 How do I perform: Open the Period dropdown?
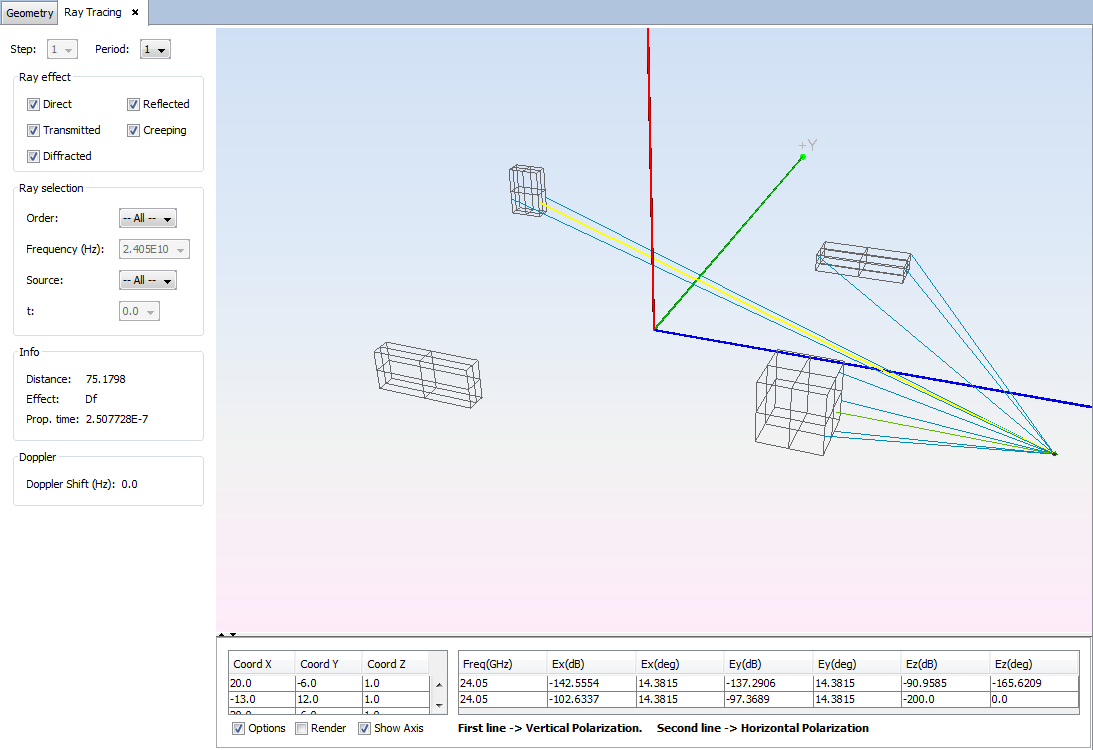(155, 49)
